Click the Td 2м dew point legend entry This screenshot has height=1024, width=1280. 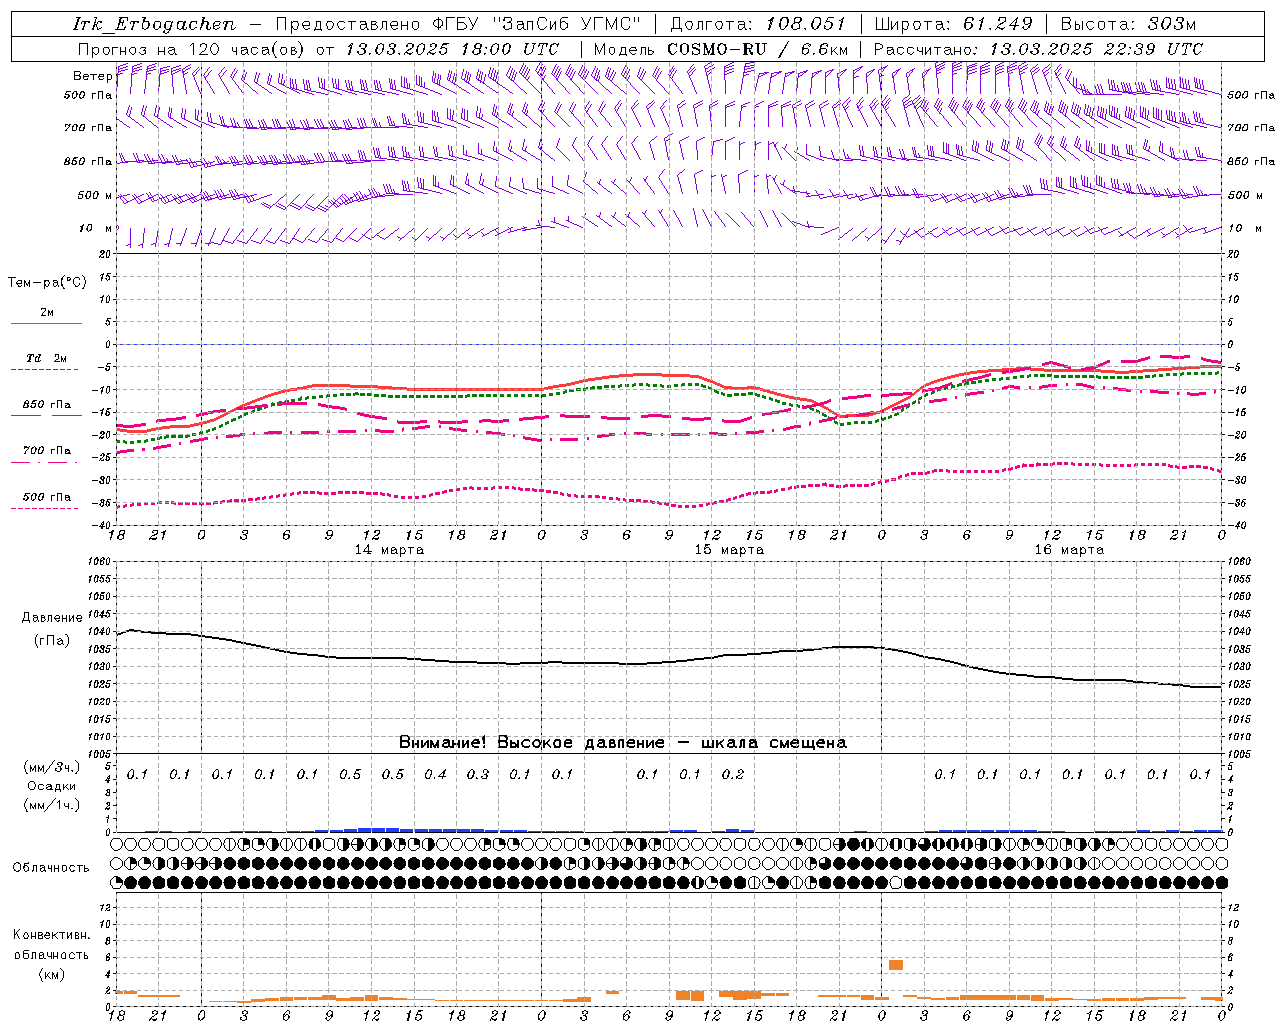(46, 358)
